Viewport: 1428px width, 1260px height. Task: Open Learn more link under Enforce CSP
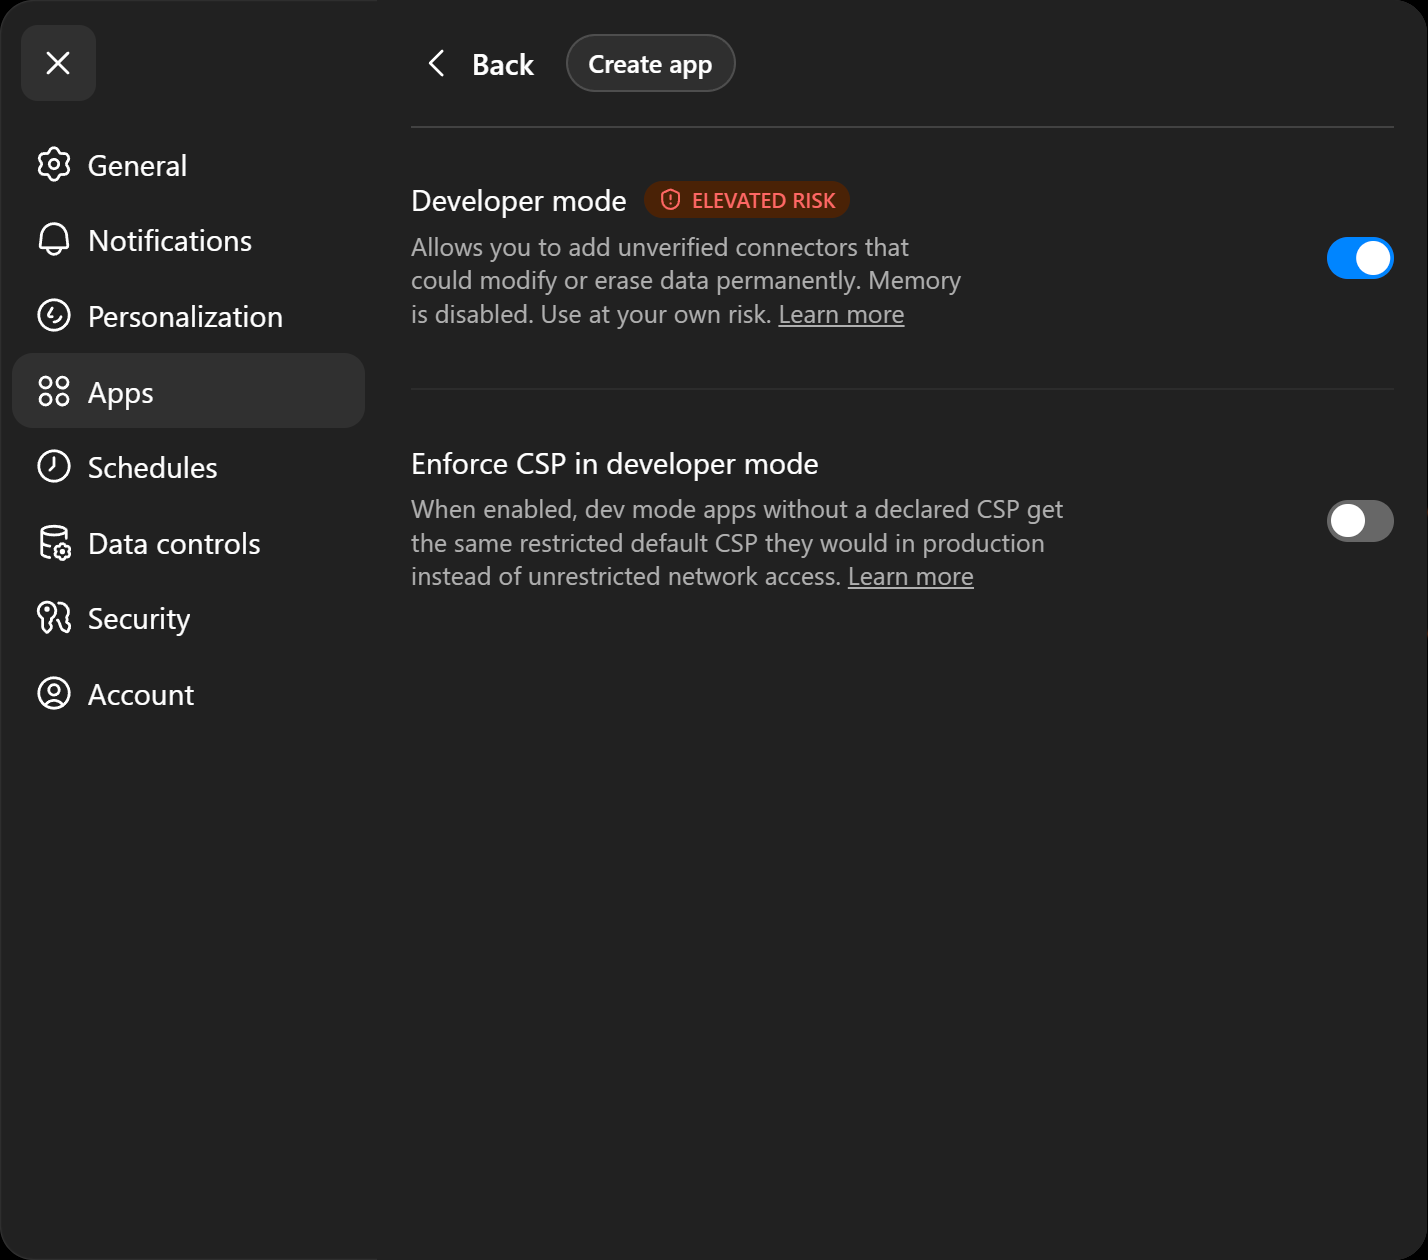[x=911, y=577]
